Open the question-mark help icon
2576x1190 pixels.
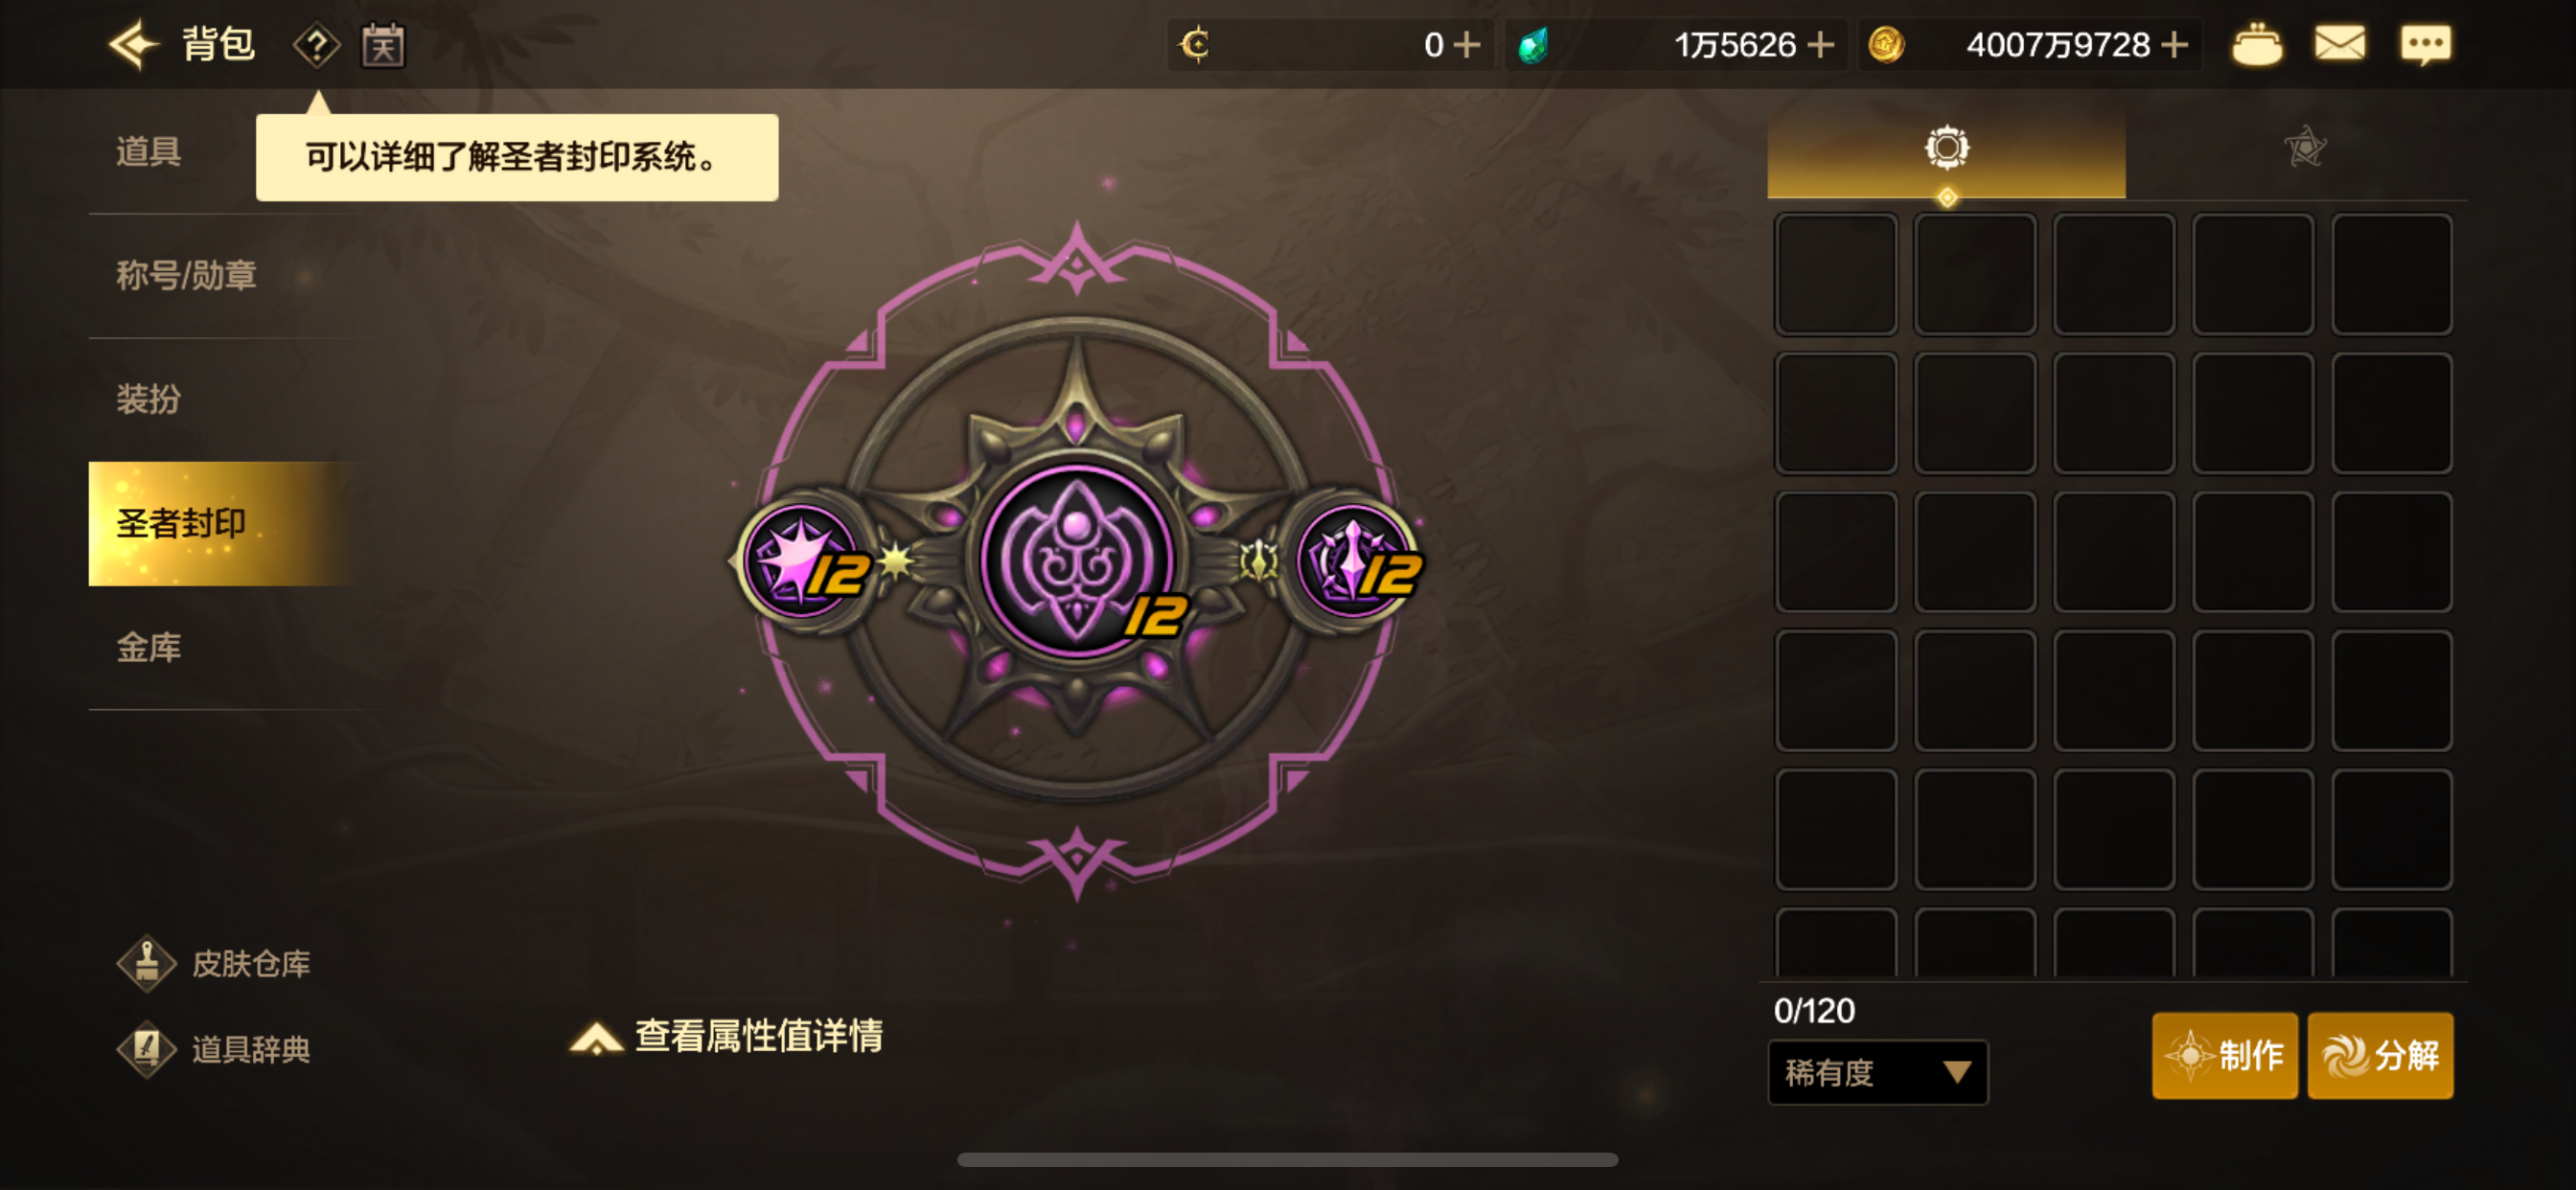[316, 45]
